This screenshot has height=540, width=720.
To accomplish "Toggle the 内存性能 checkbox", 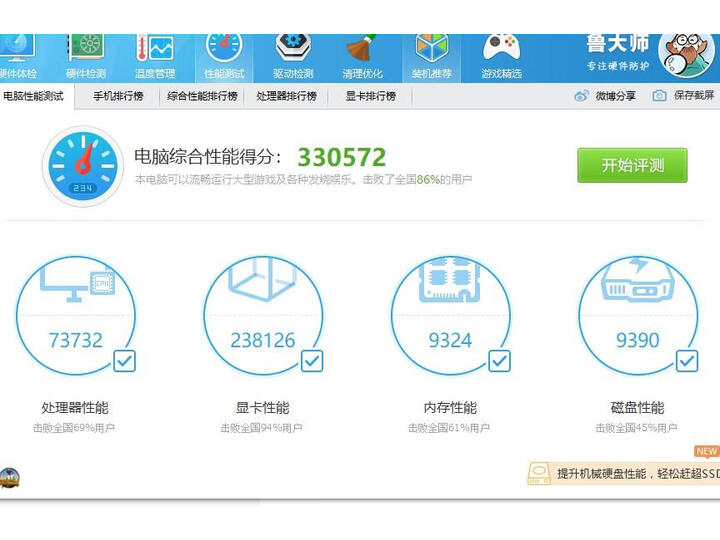I will pos(499,360).
